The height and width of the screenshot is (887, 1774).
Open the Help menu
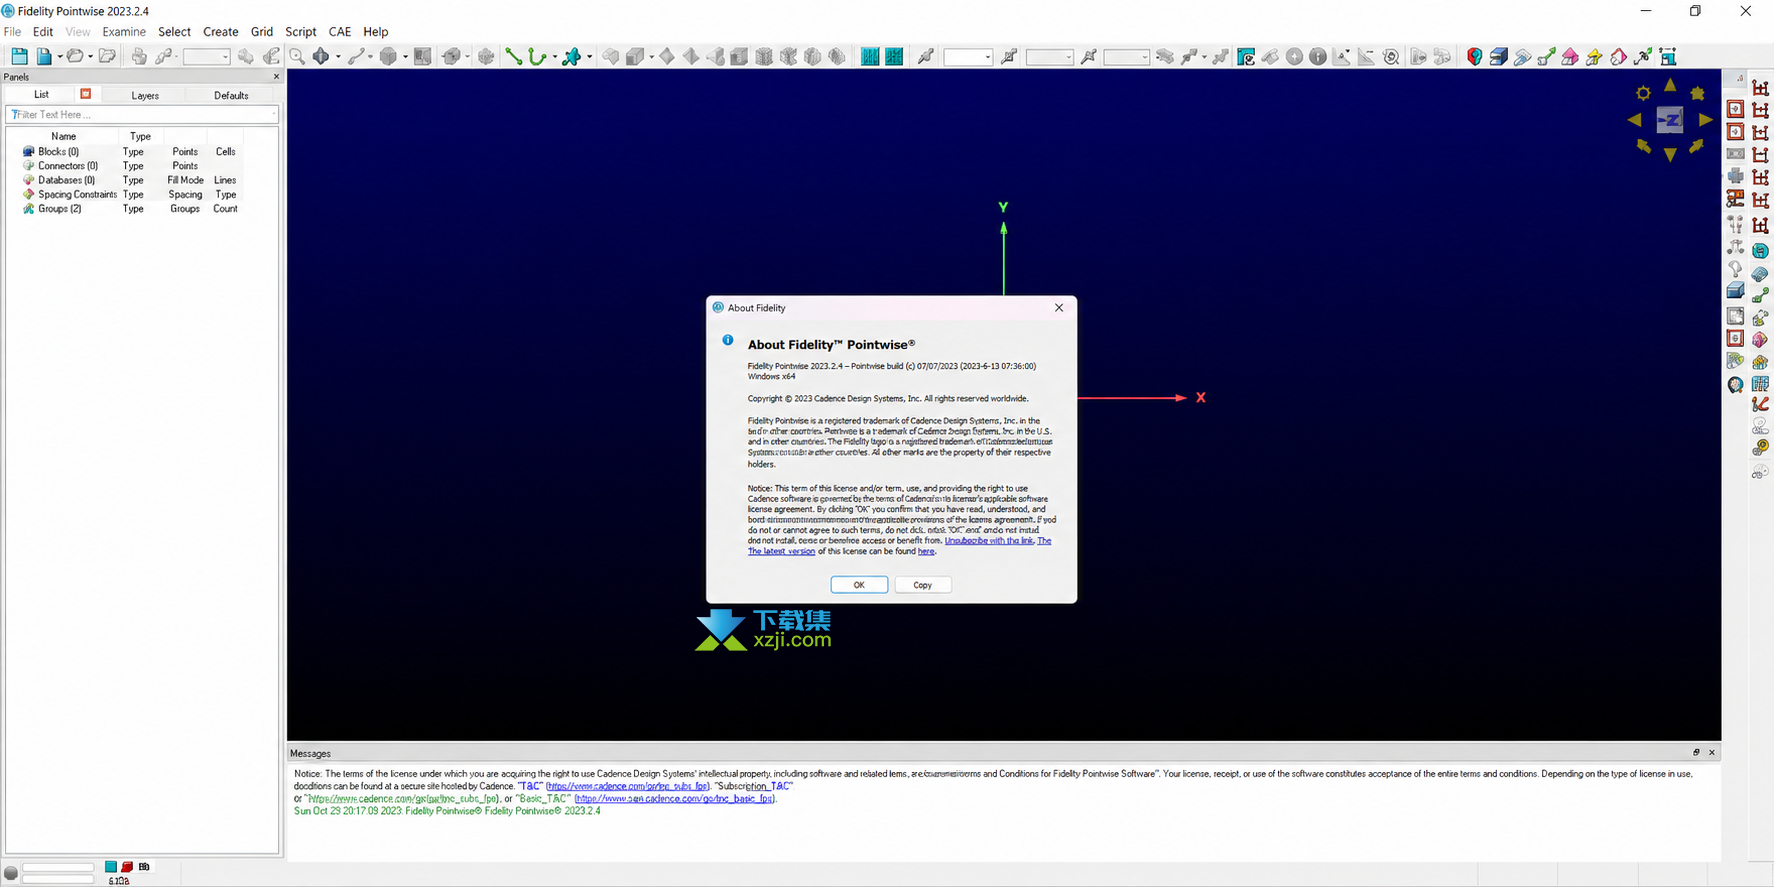375,32
